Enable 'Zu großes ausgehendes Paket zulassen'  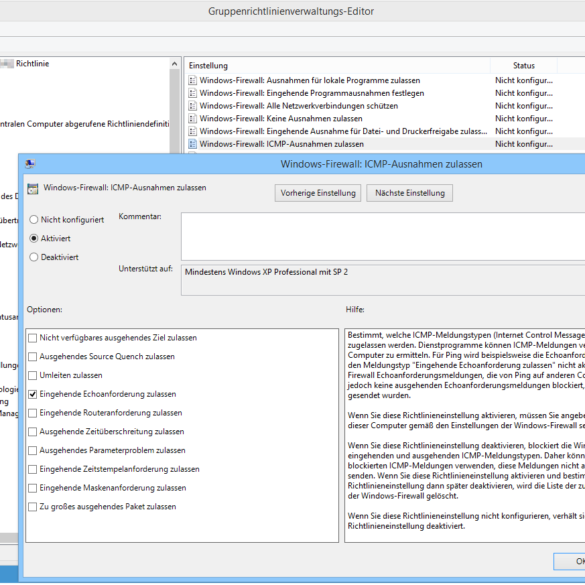pos(33,507)
